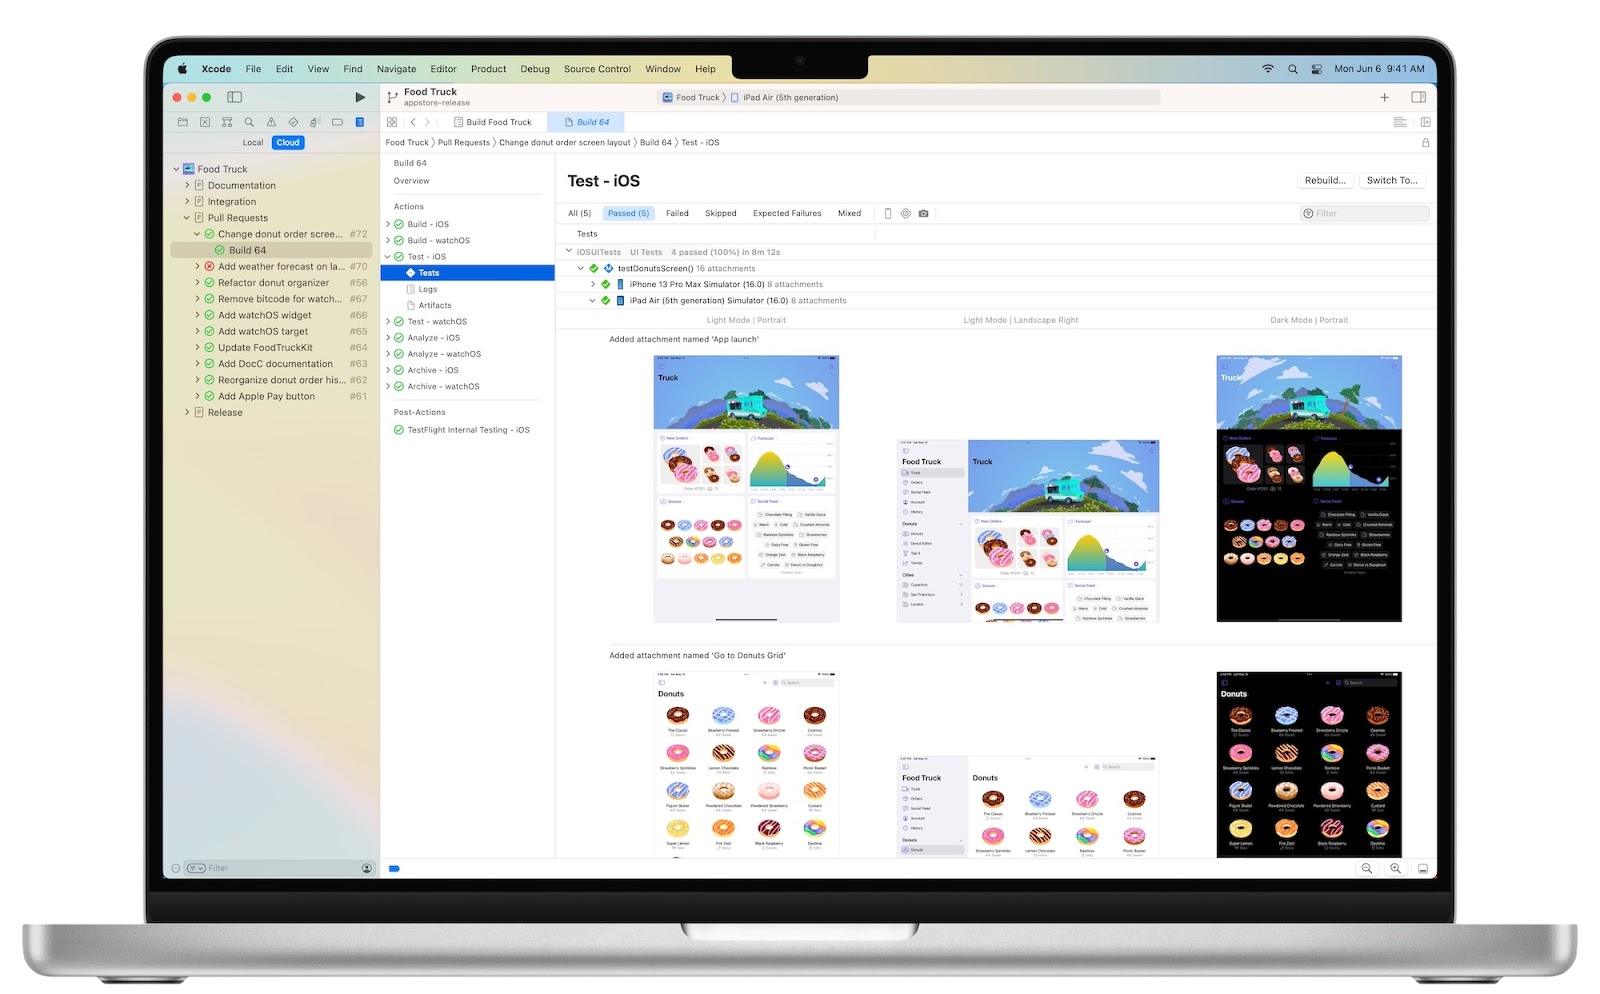Open the Symbol navigator icon

(x=227, y=122)
